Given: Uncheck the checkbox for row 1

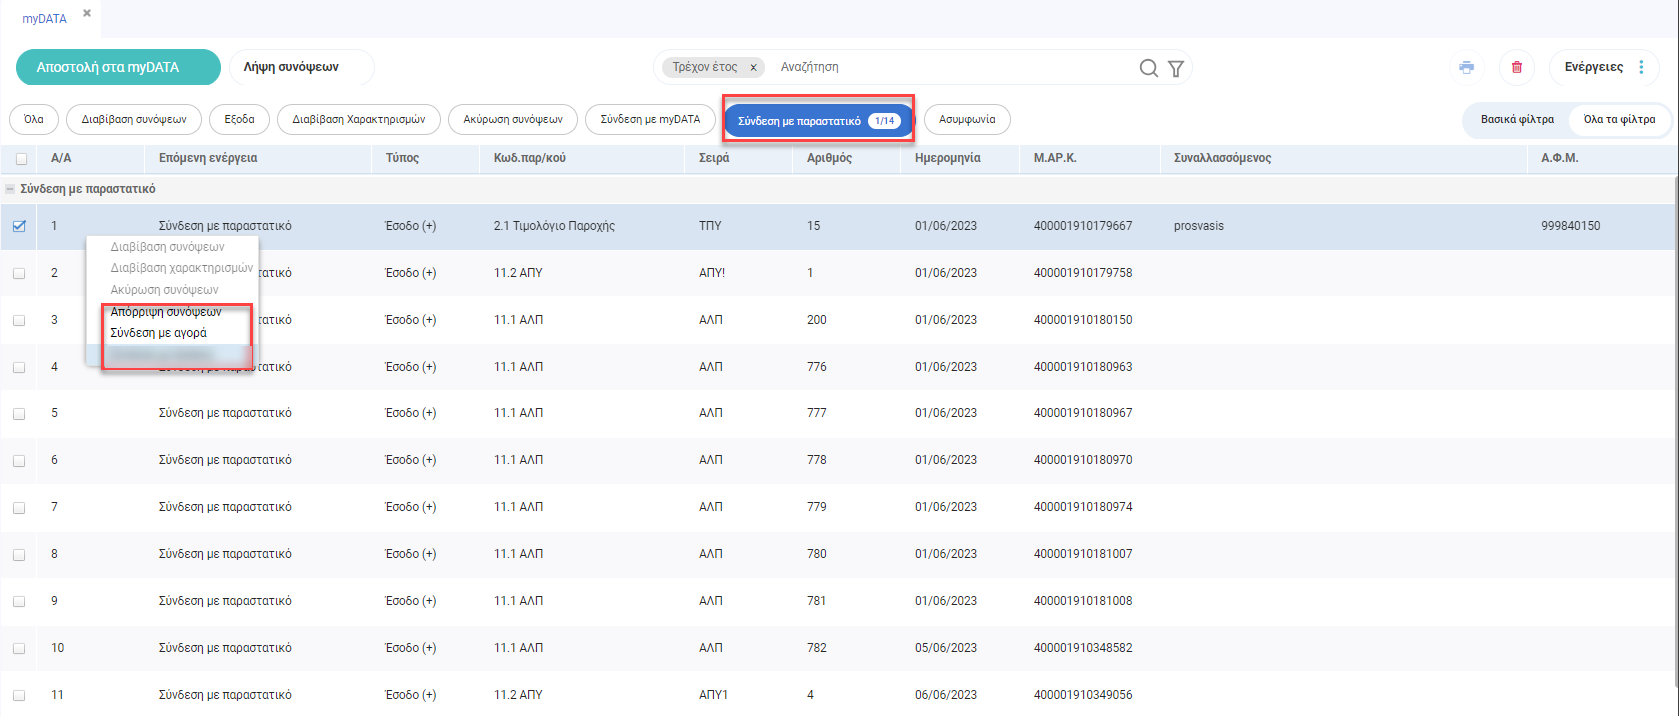Looking at the screenshot, I should click(19, 226).
